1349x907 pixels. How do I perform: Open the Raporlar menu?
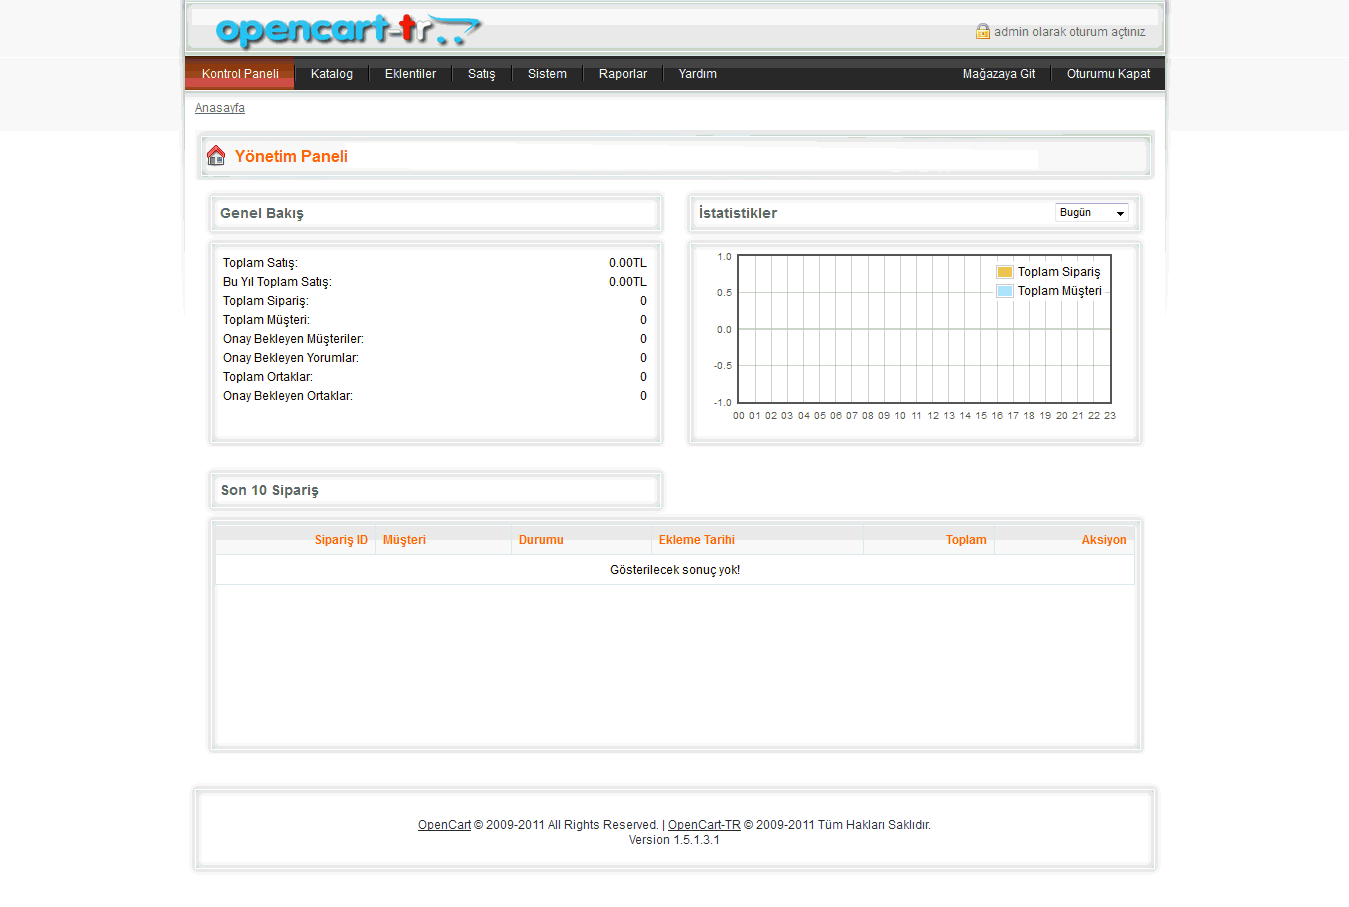pyautogui.click(x=622, y=74)
